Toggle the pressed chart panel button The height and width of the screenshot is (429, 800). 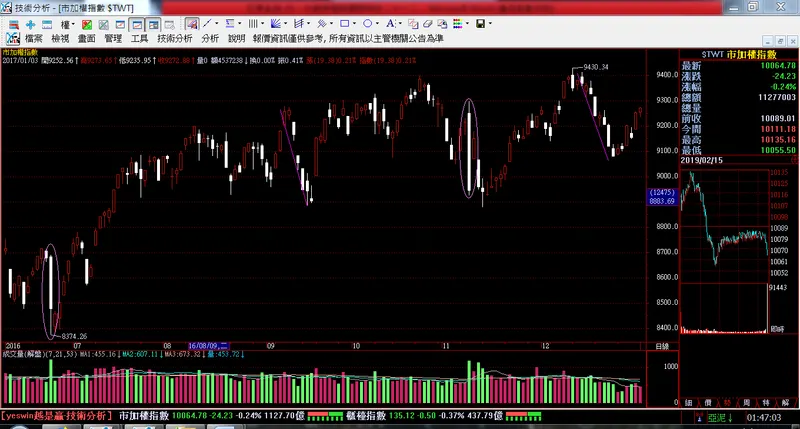click(x=137, y=24)
